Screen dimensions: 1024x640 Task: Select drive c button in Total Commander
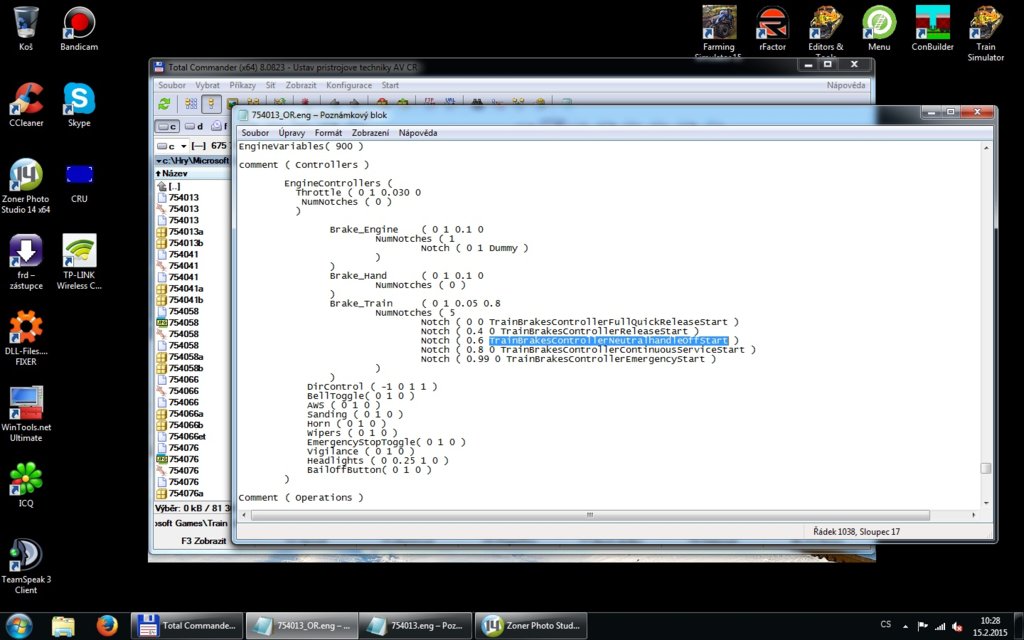pyautogui.click(x=167, y=126)
